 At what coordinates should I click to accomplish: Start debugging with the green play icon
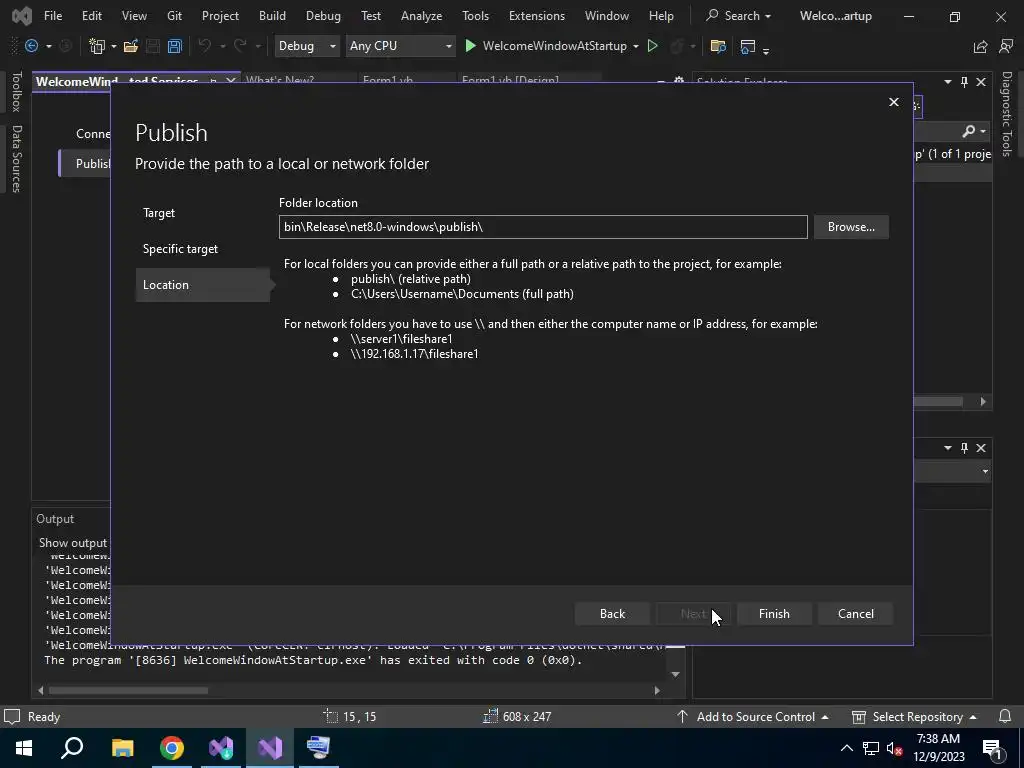point(470,46)
